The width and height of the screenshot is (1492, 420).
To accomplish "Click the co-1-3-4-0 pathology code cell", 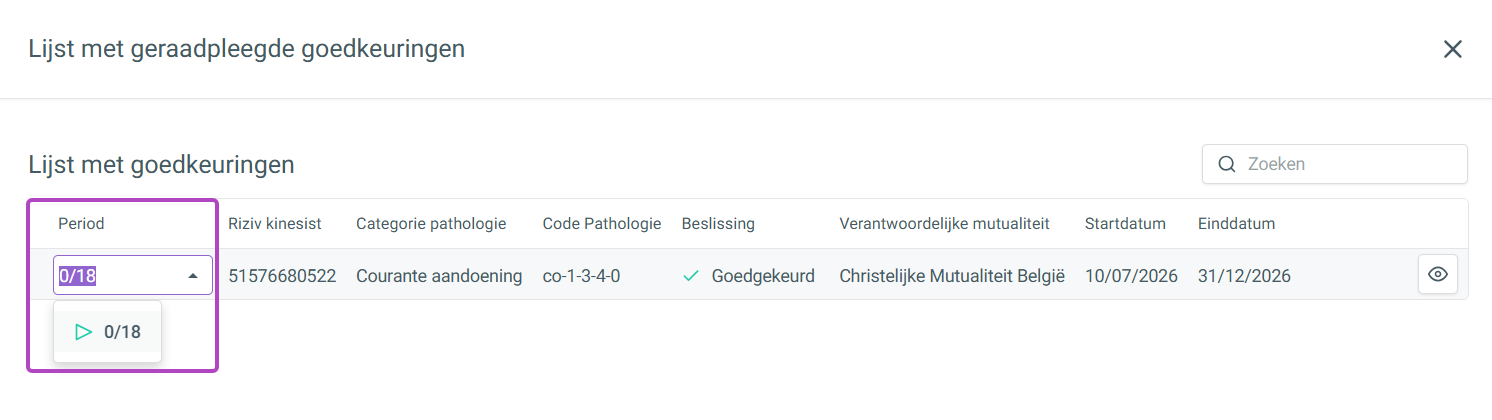I will coord(581,275).
